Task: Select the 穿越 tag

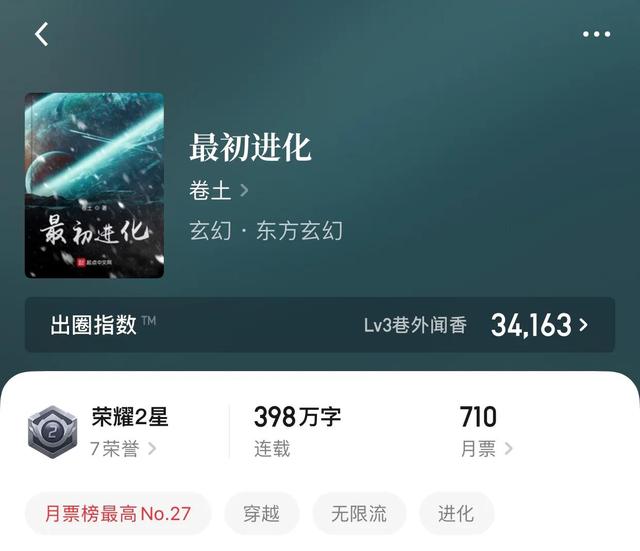Action: (x=262, y=513)
